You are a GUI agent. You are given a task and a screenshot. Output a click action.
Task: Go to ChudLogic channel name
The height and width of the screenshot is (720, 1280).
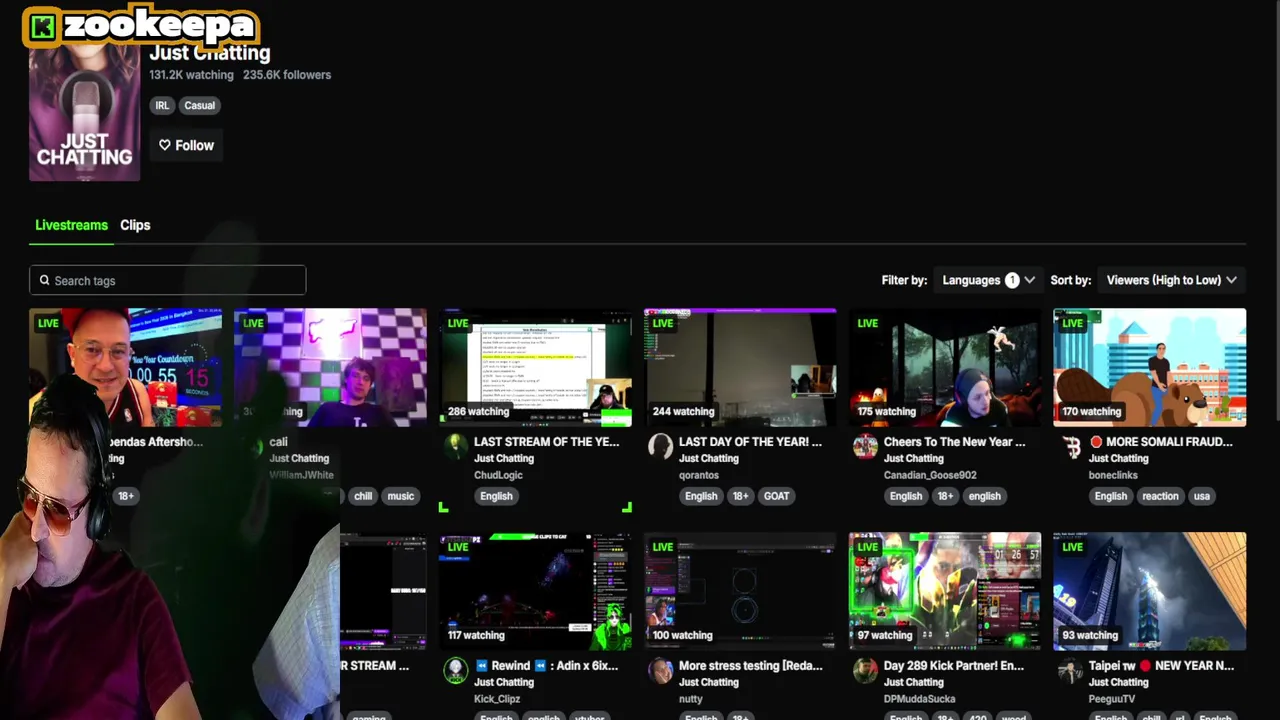coord(499,475)
